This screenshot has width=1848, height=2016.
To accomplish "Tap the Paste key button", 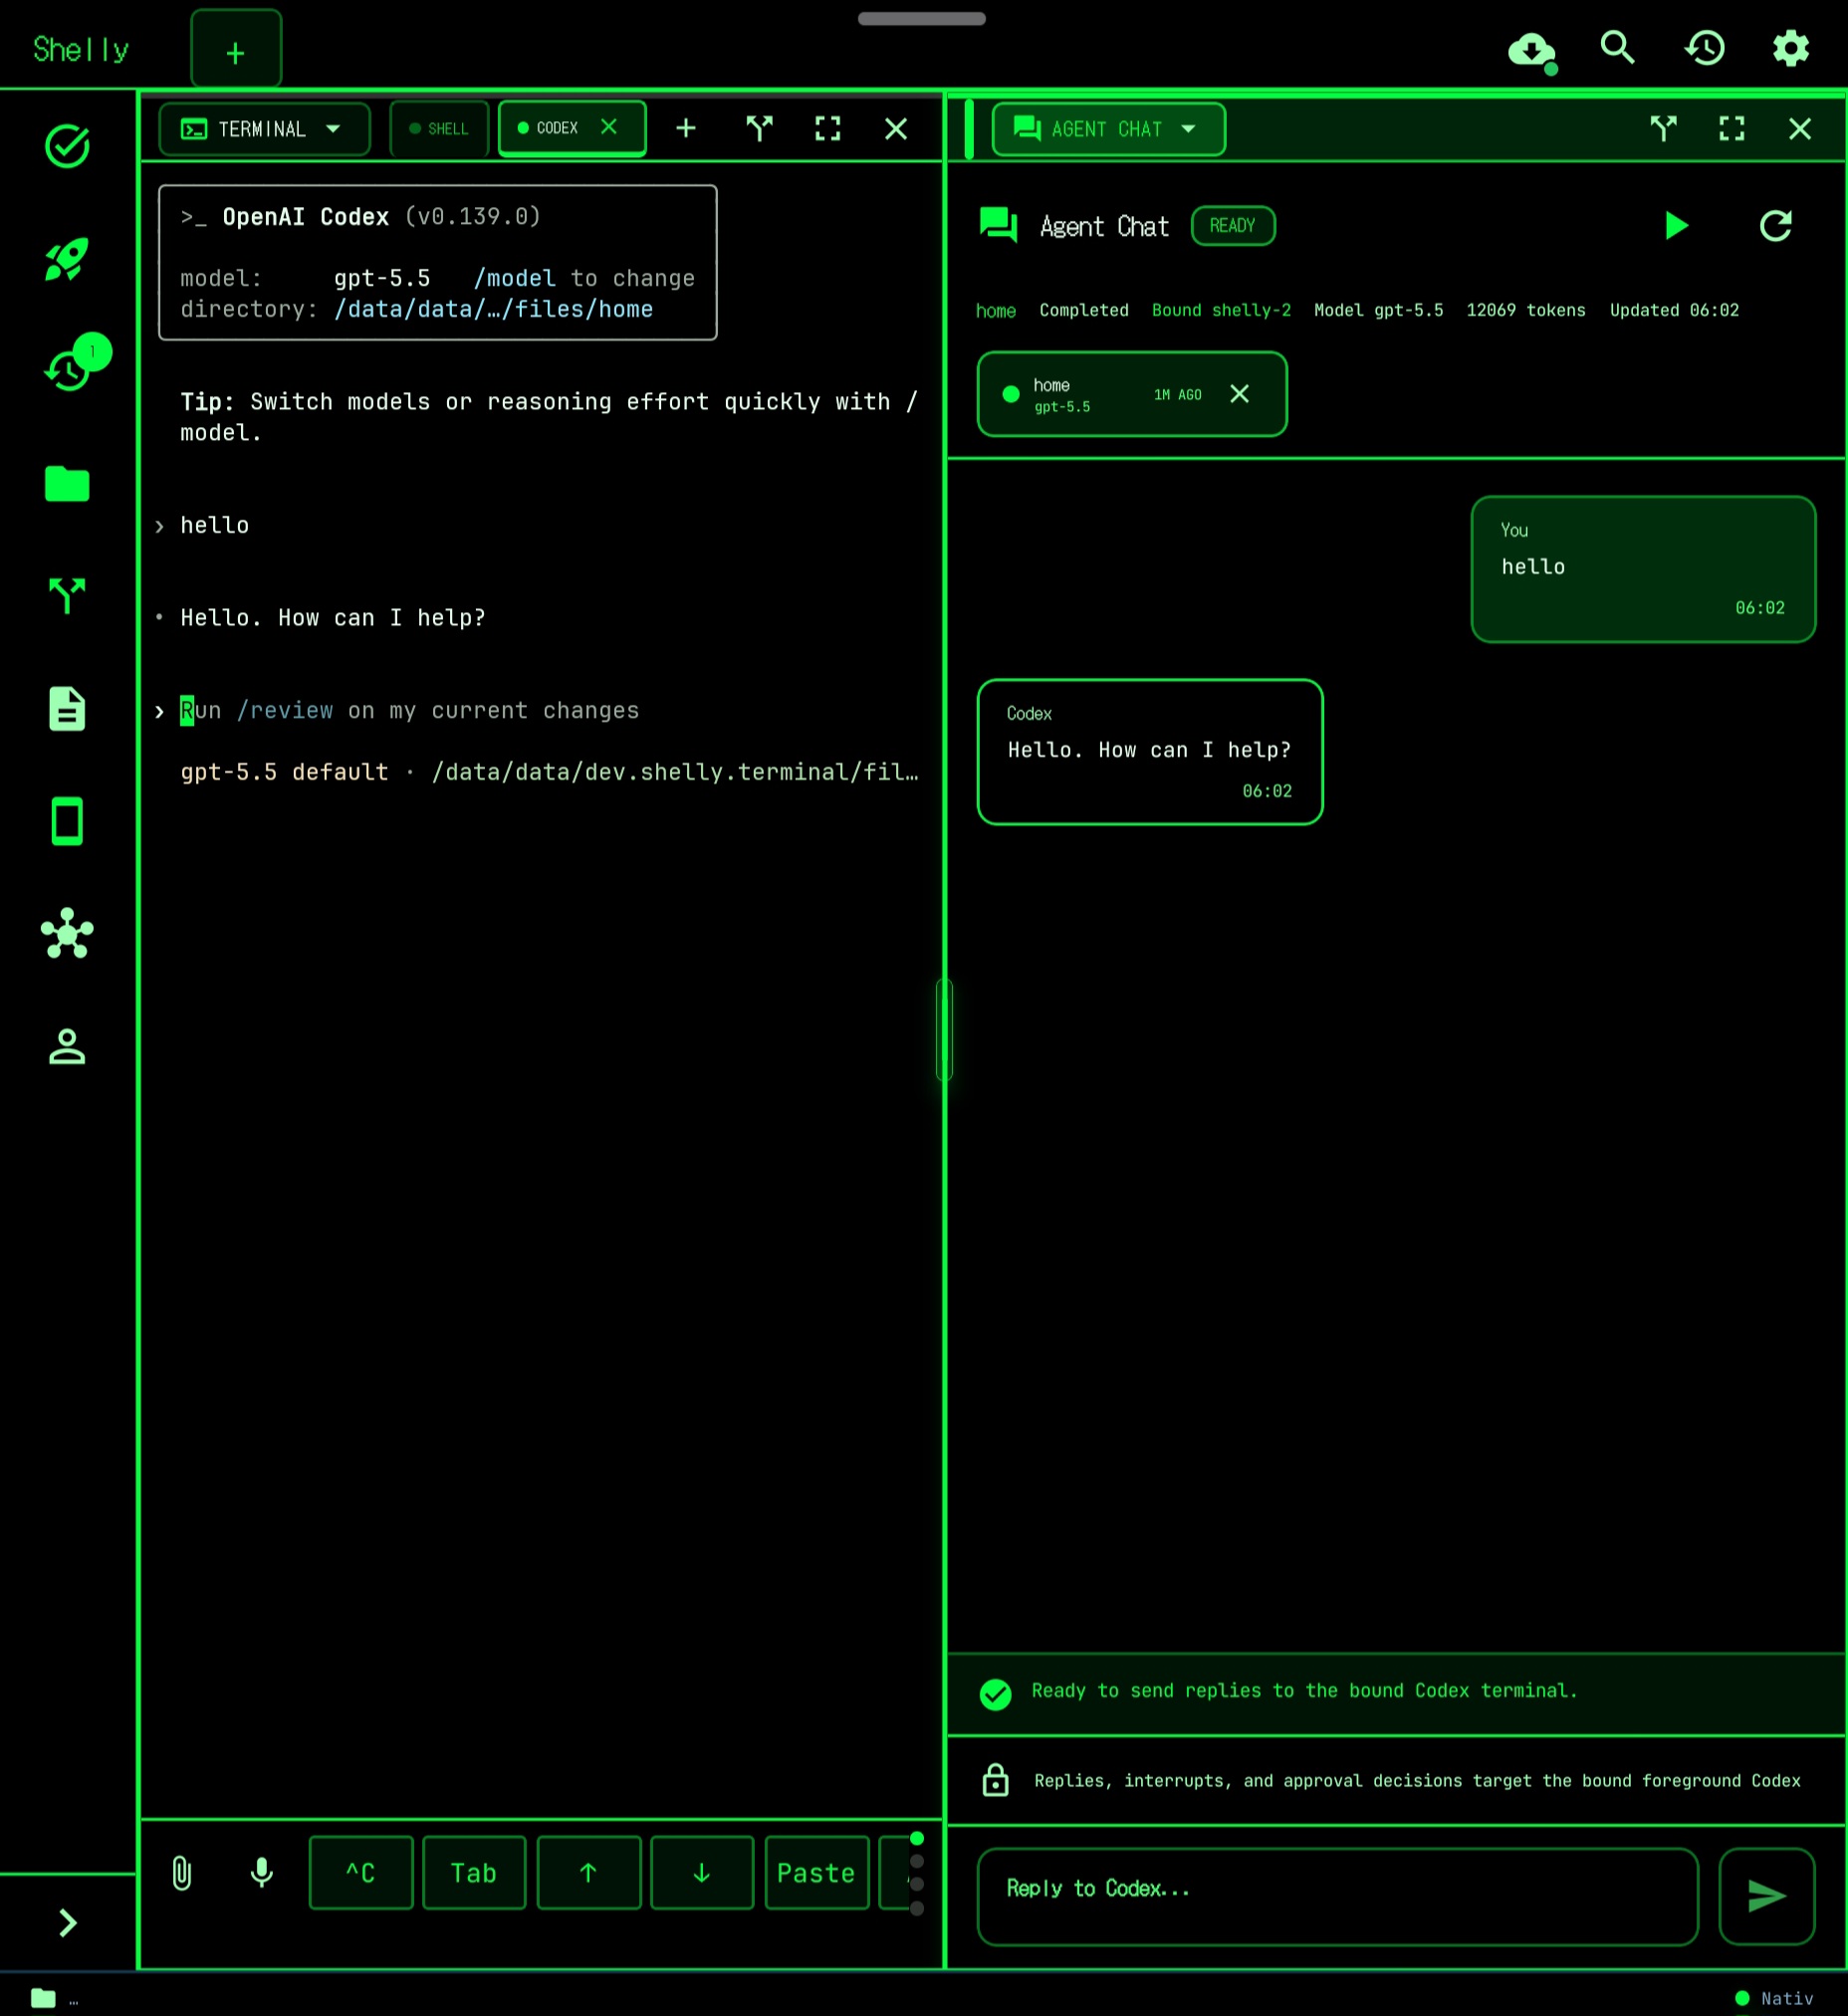I will pos(817,1873).
